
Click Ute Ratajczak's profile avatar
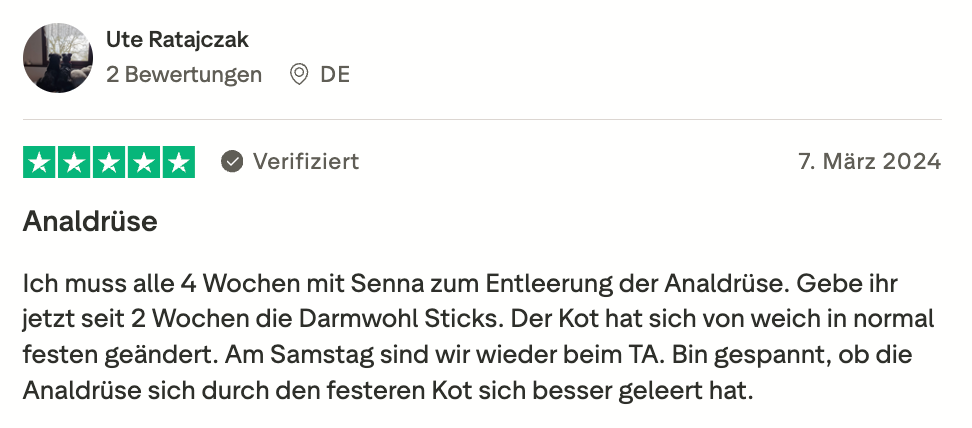[58, 58]
